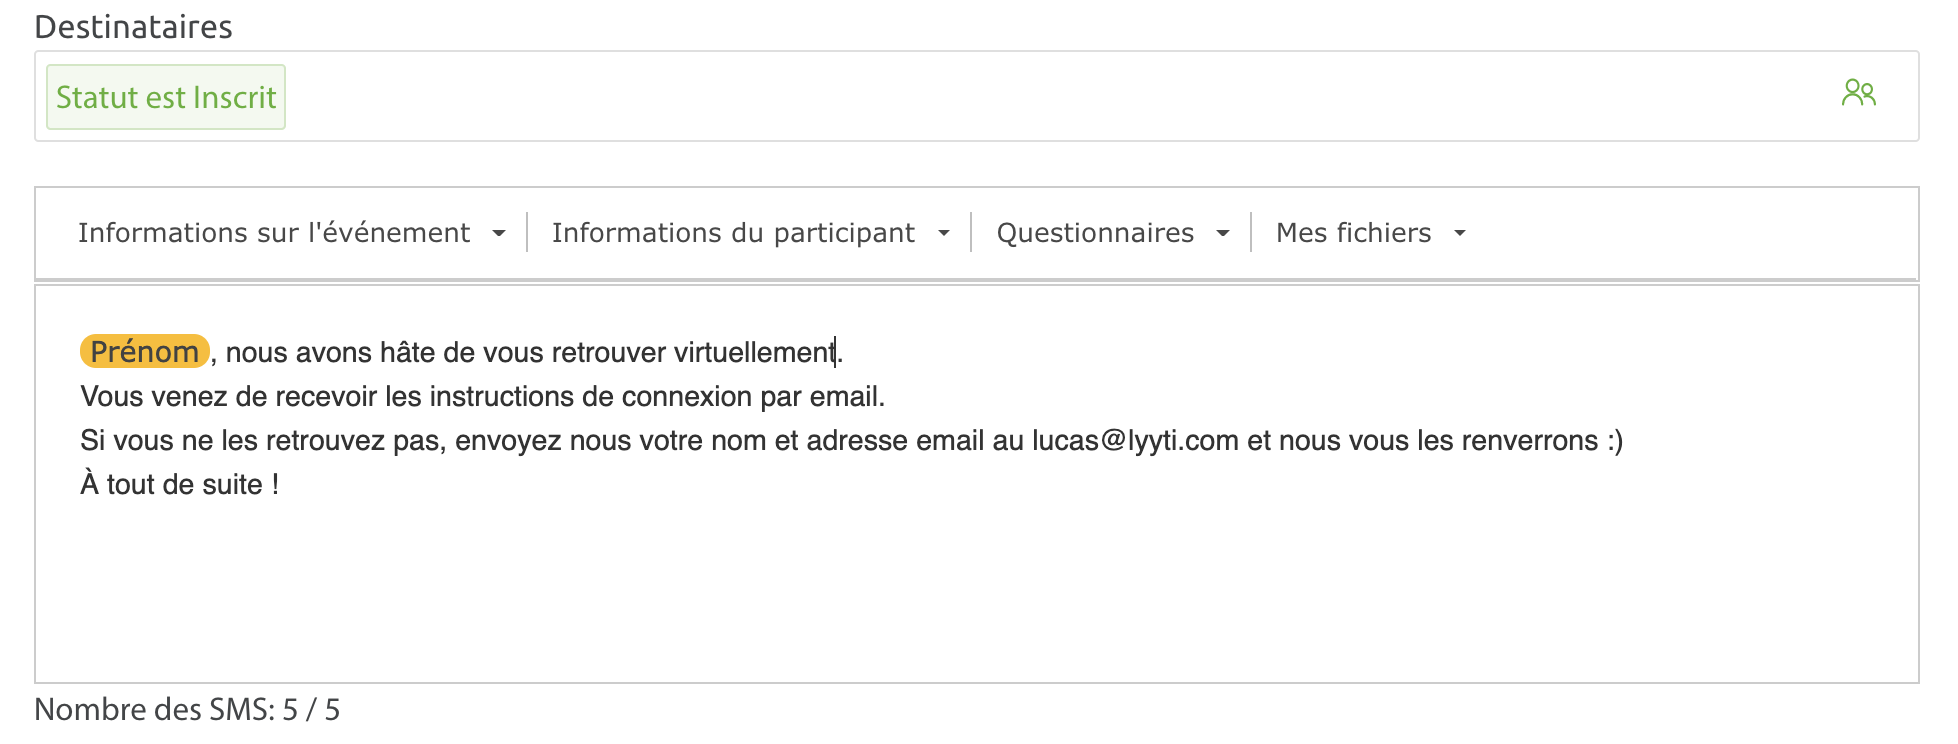Expand the caret next to 'Mes fichiers'
The height and width of the screenshot is (744, 1958).
(x=1460, y=234)
